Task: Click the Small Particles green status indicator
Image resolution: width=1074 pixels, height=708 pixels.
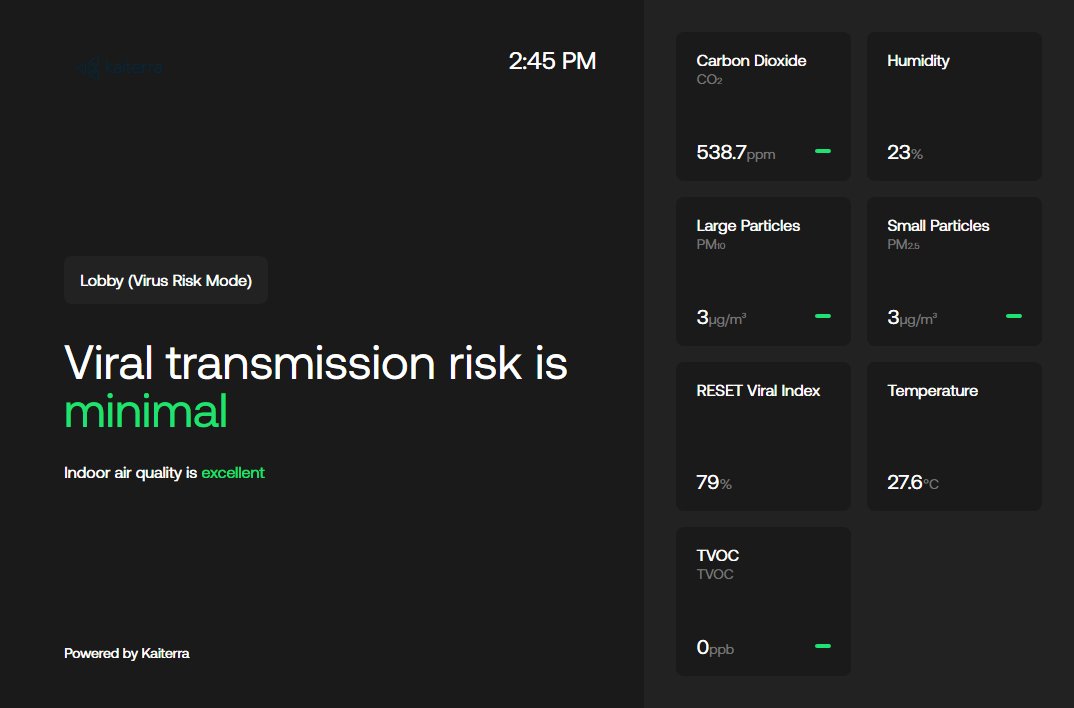Action: click(1014, 316)
